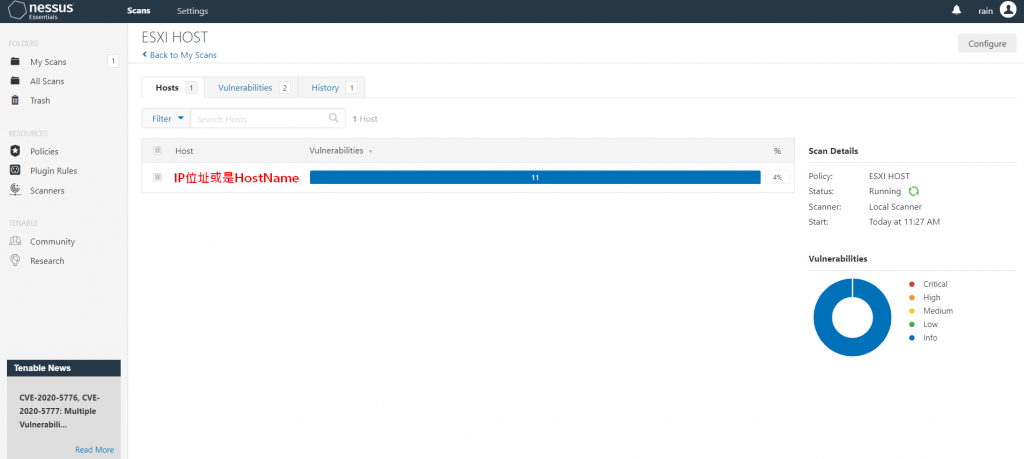Open the Scans top menu
Viewport: 1024px width, 459px height.
pyautogui.click(x=138, y=11)
